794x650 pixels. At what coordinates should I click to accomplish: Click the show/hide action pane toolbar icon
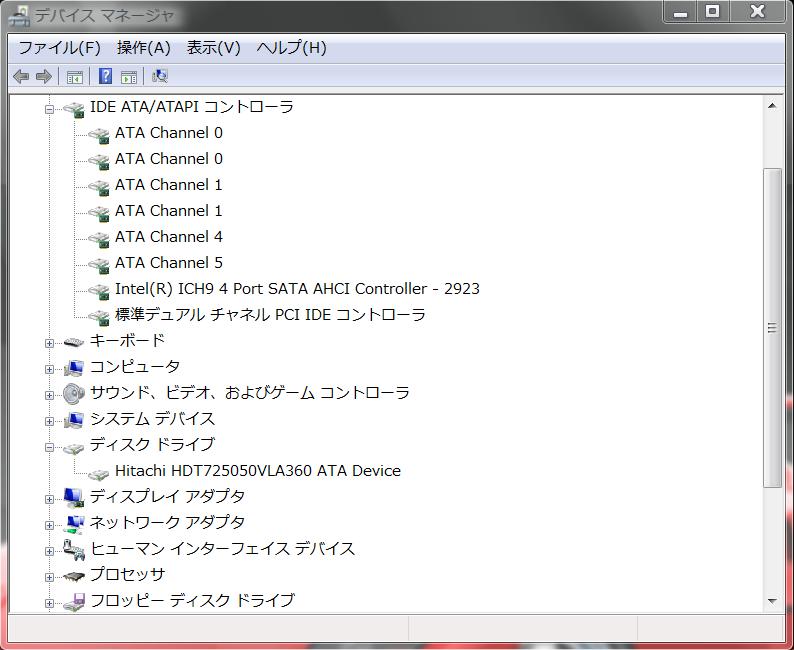129,77
